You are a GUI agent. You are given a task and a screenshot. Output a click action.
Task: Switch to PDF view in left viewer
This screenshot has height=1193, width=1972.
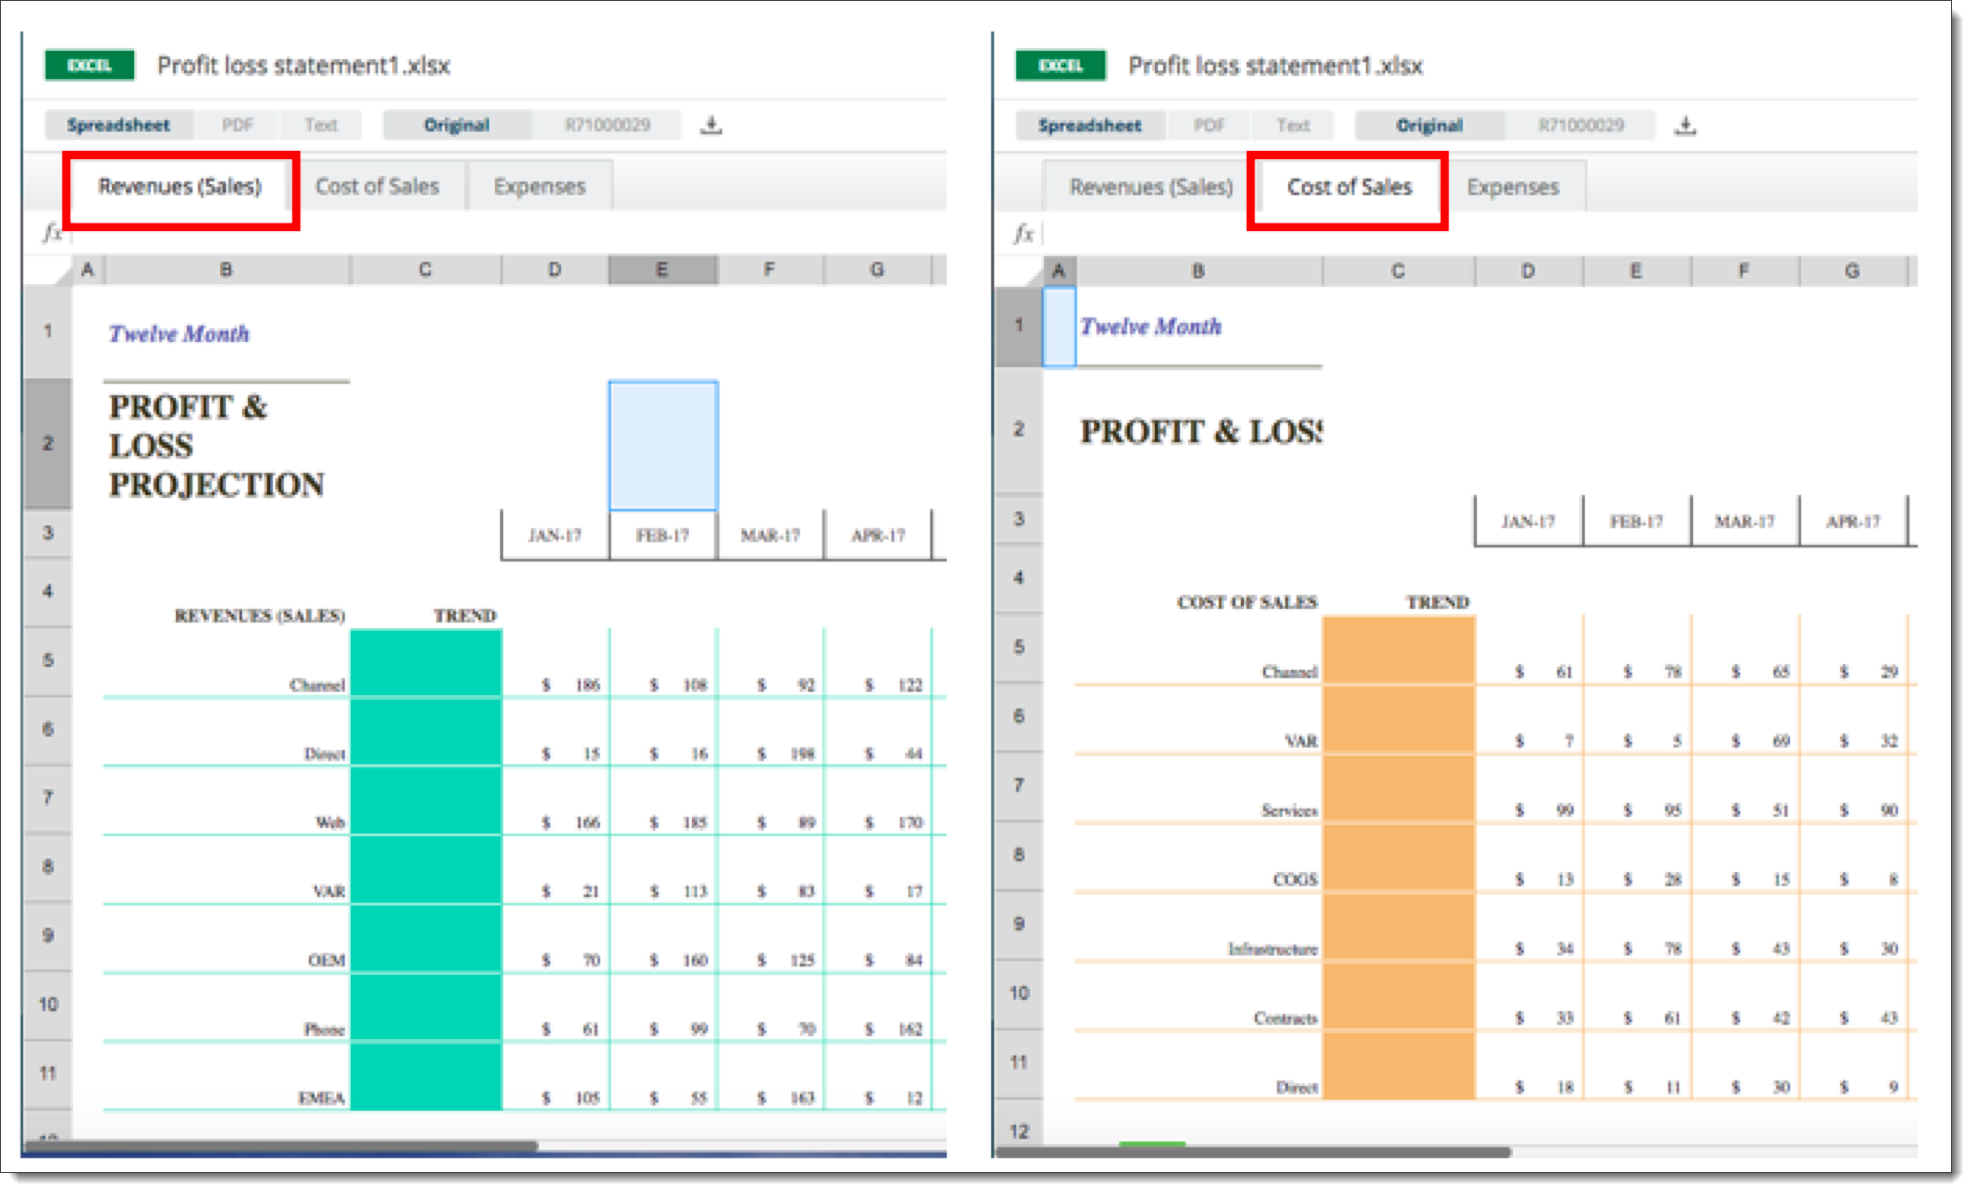[x=237, y=125]
